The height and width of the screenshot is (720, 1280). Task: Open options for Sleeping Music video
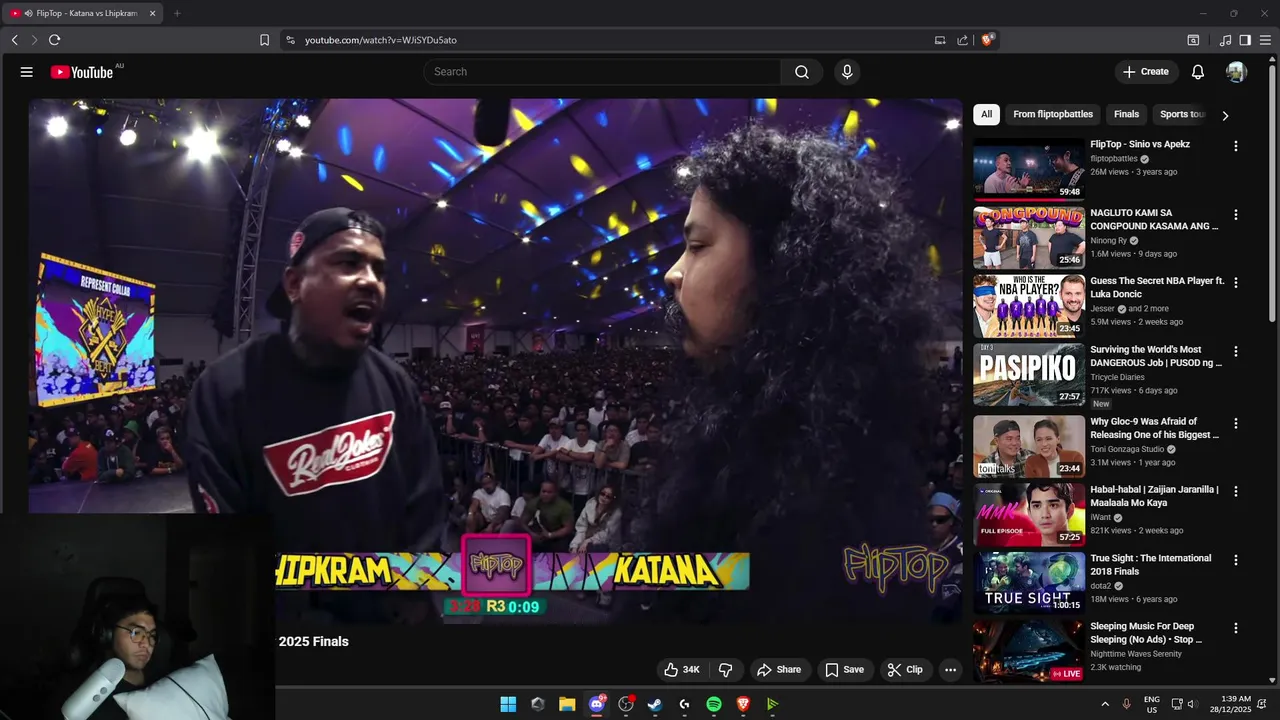click(1236, 628)
